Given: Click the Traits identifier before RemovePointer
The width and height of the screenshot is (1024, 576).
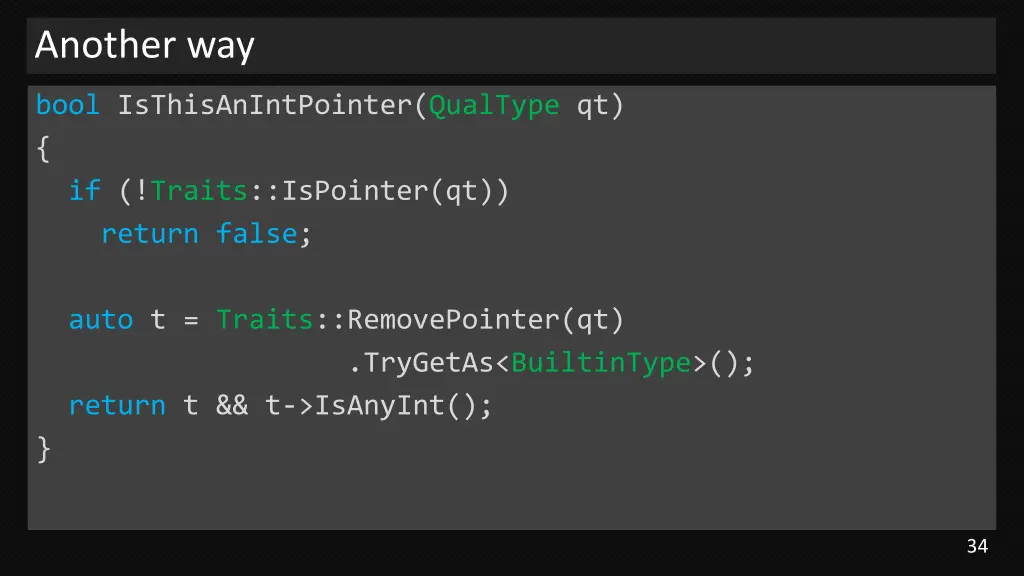Looking at the screenshot, I should point(265,320).
